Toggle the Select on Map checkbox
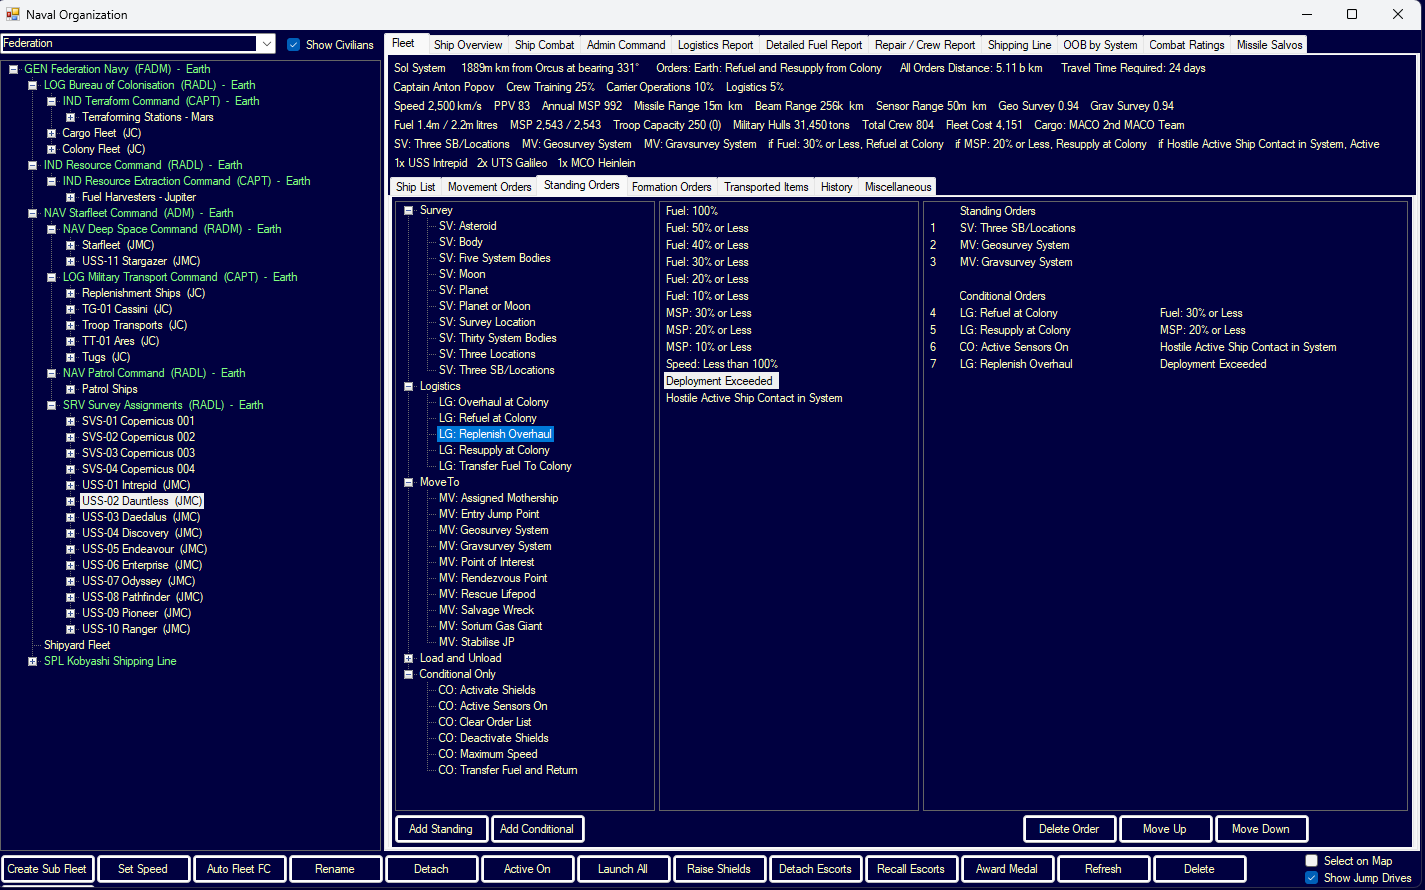The height and width of the screenshot is (890, 1425). [1312, 860]
